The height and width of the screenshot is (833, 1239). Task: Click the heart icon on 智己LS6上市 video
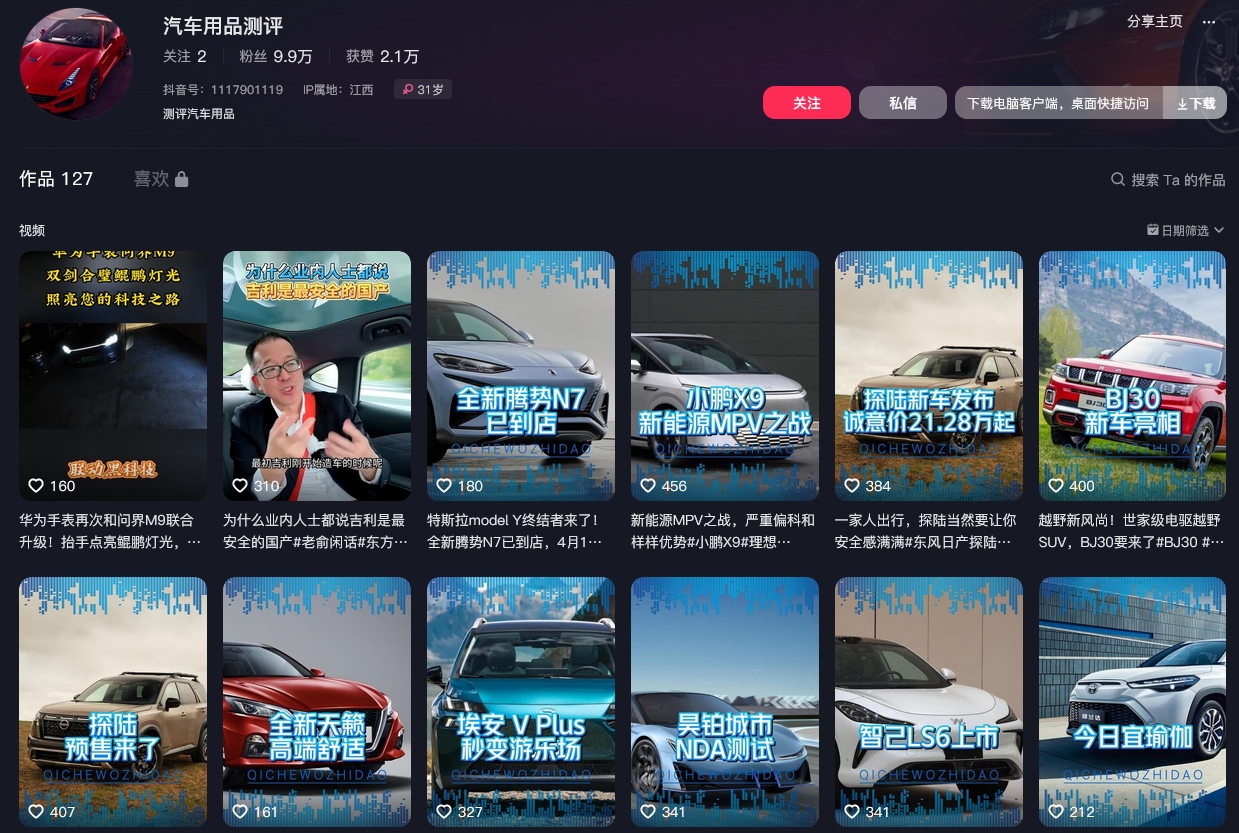[x=852, y=812]
